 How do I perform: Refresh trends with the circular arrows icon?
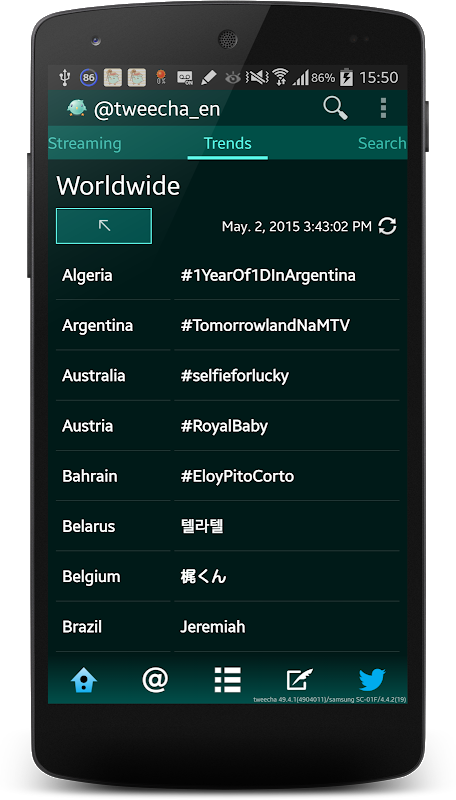pos(388,226)
